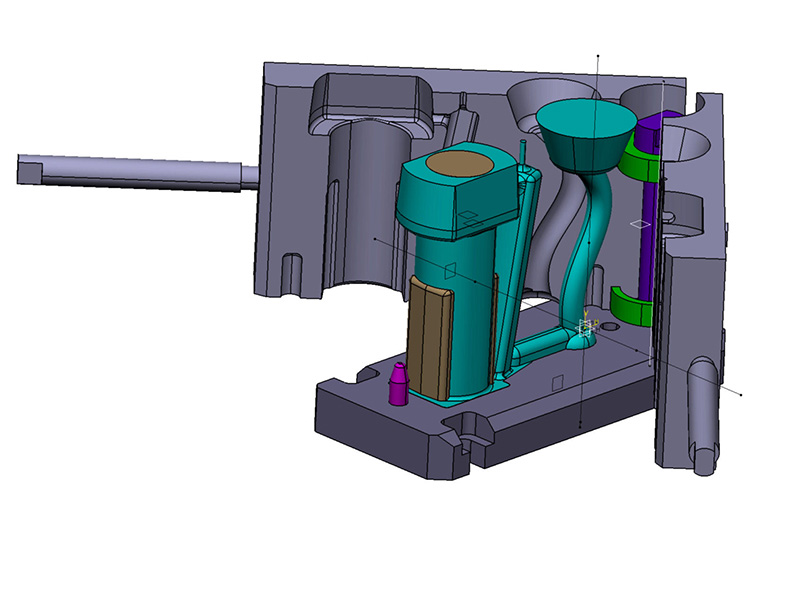Image resolution: width=800 pixels, height=600 pixels.
Task: Click the axis system triad at the origin
Action: 586,327
